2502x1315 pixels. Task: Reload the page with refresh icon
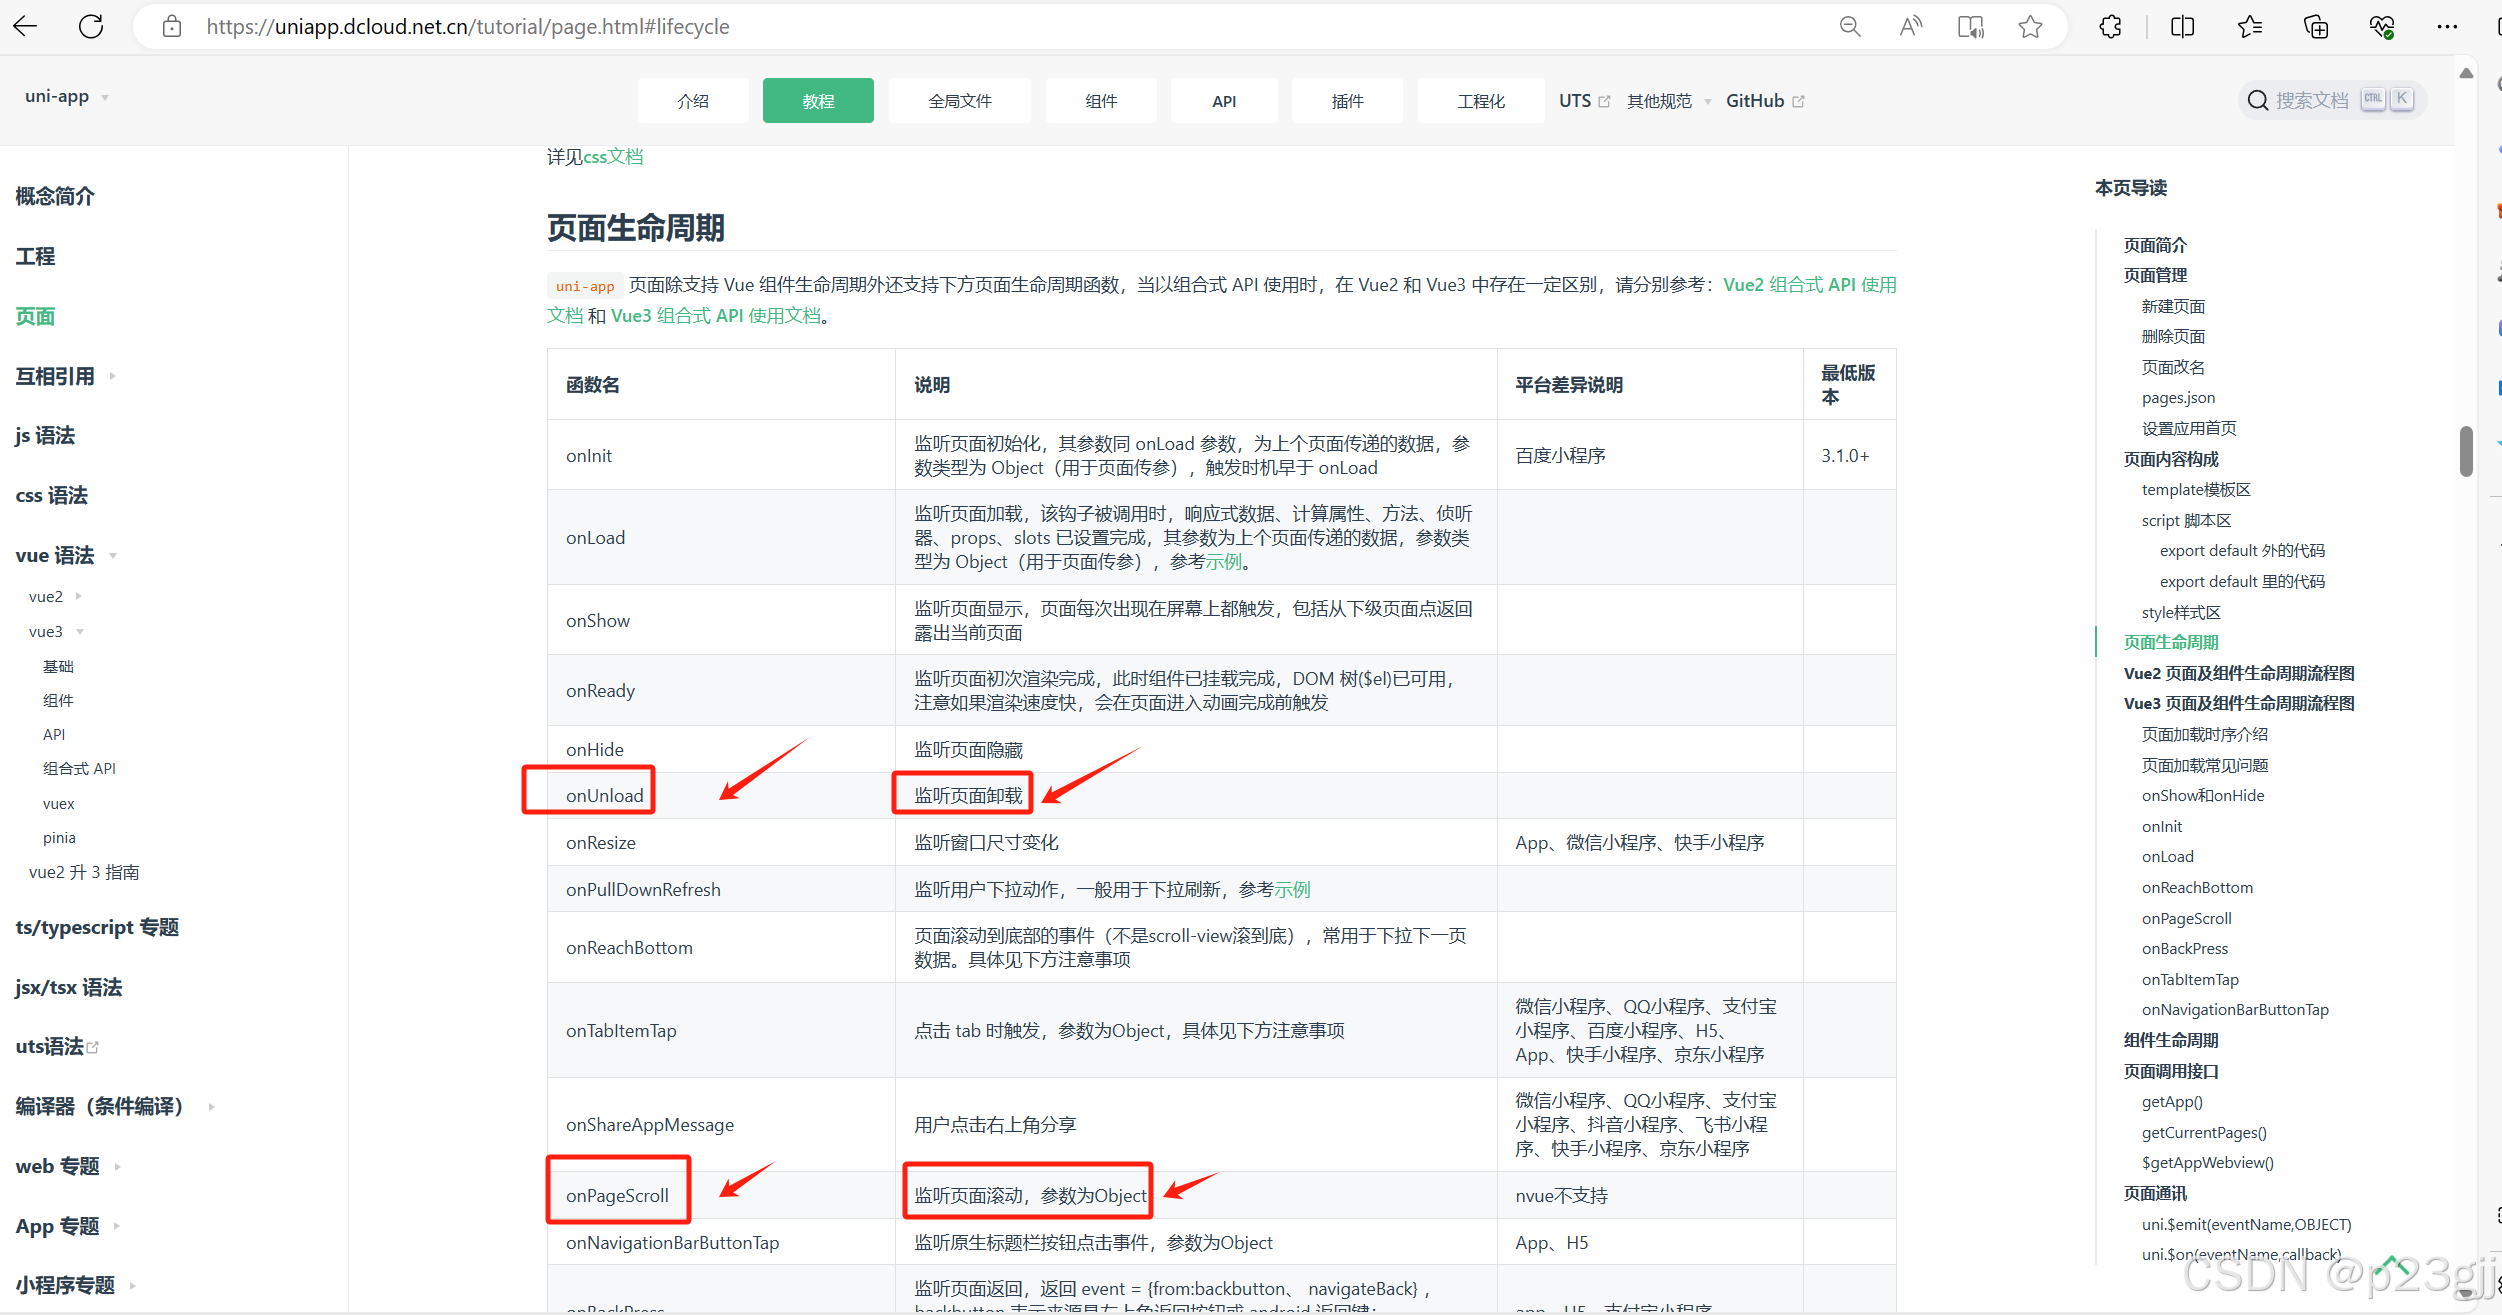coord(91,26)
